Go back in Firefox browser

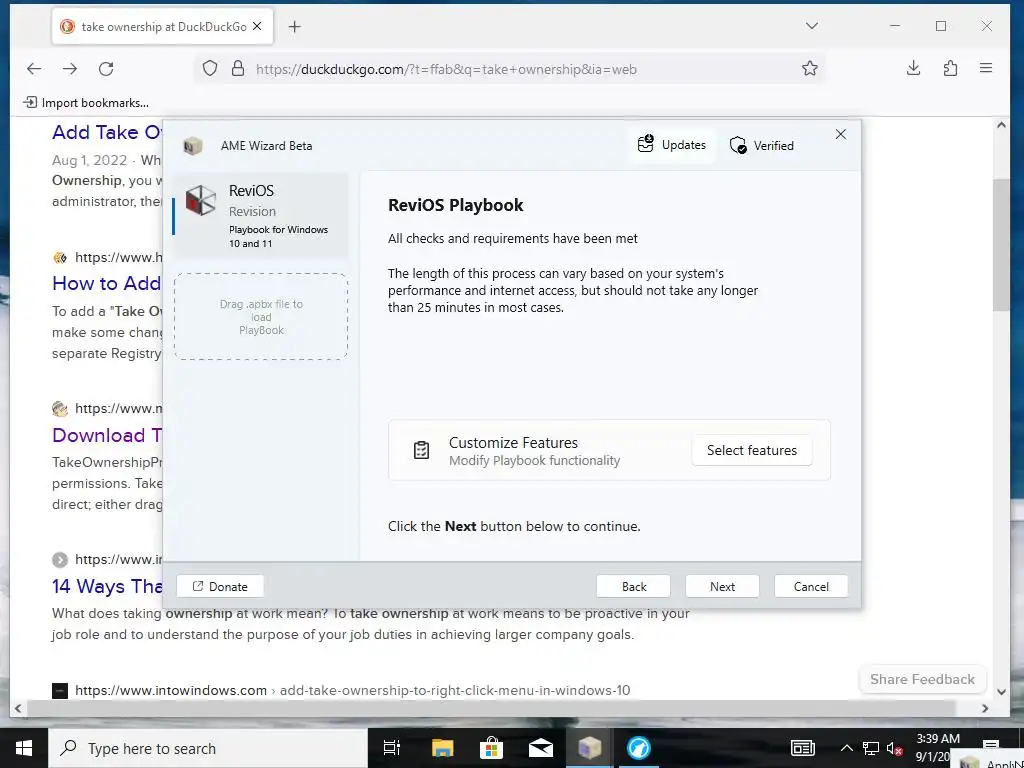pos(34,69)
